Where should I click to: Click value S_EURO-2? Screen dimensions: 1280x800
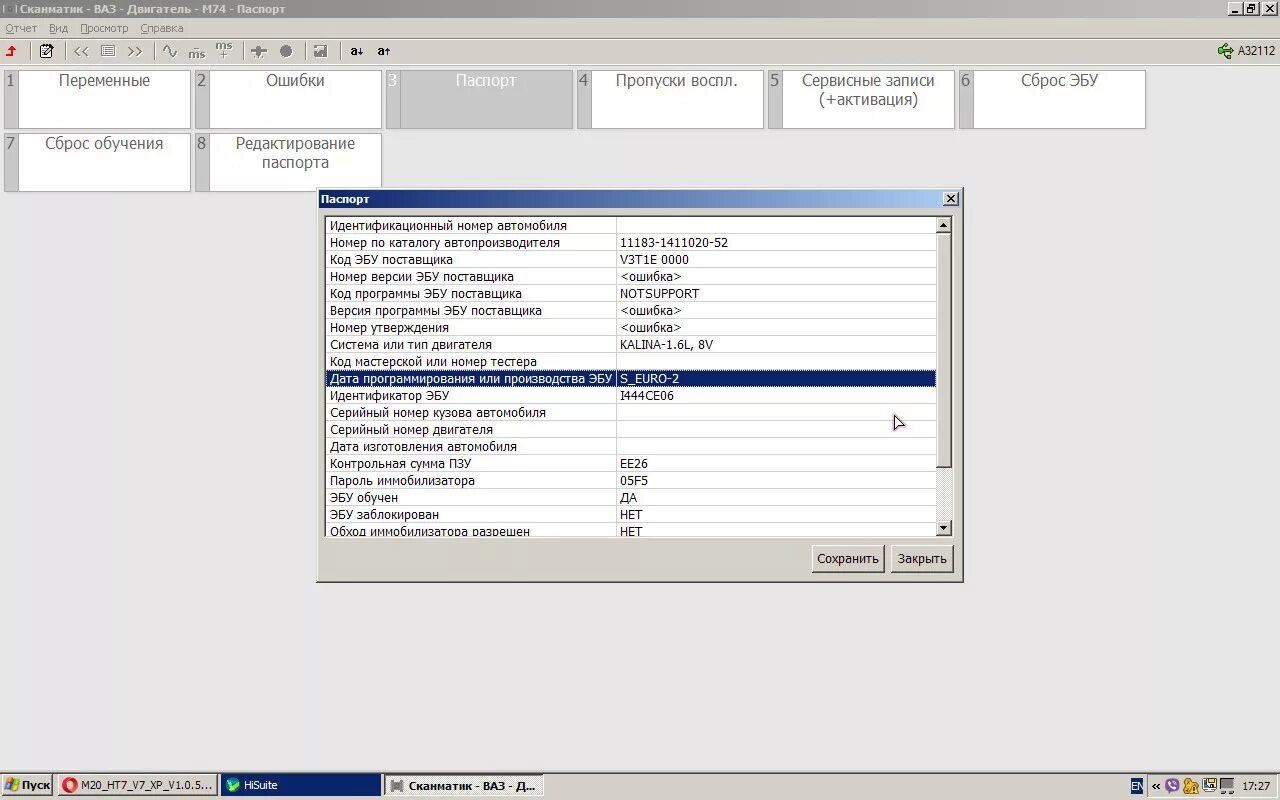(x=650, y=379)
